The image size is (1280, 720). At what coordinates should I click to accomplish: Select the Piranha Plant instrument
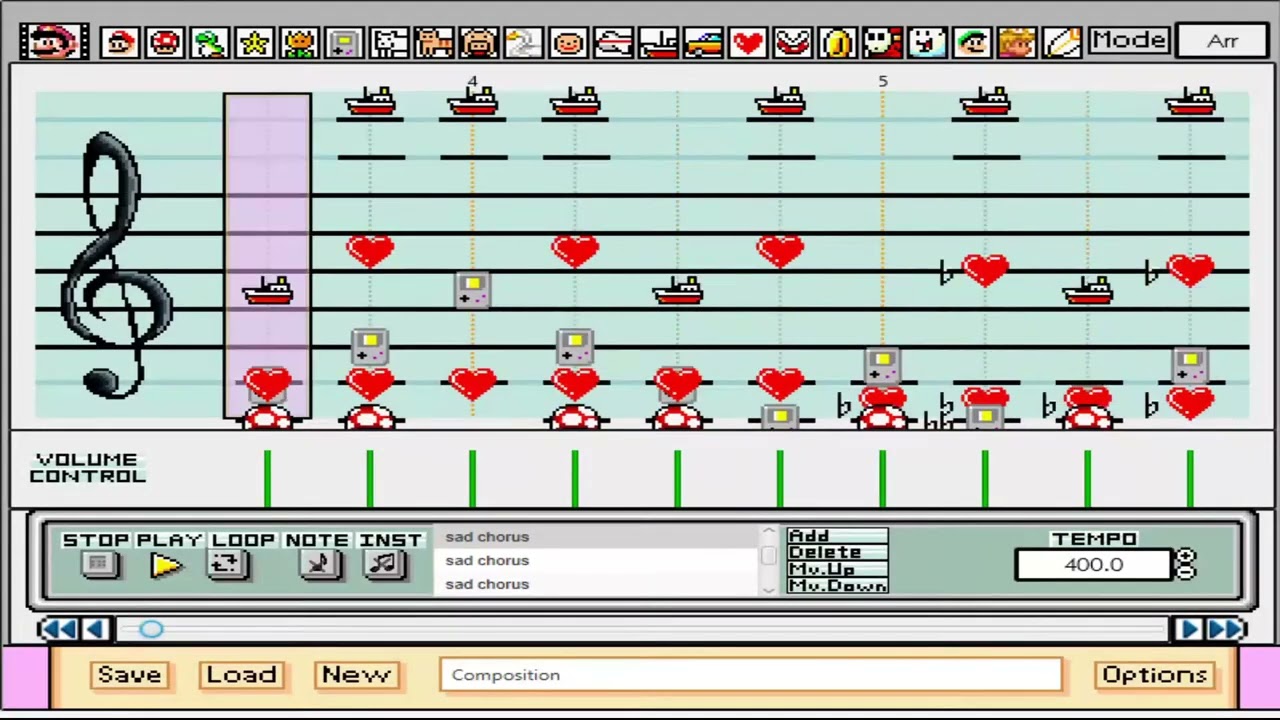[x=793, y=42]
